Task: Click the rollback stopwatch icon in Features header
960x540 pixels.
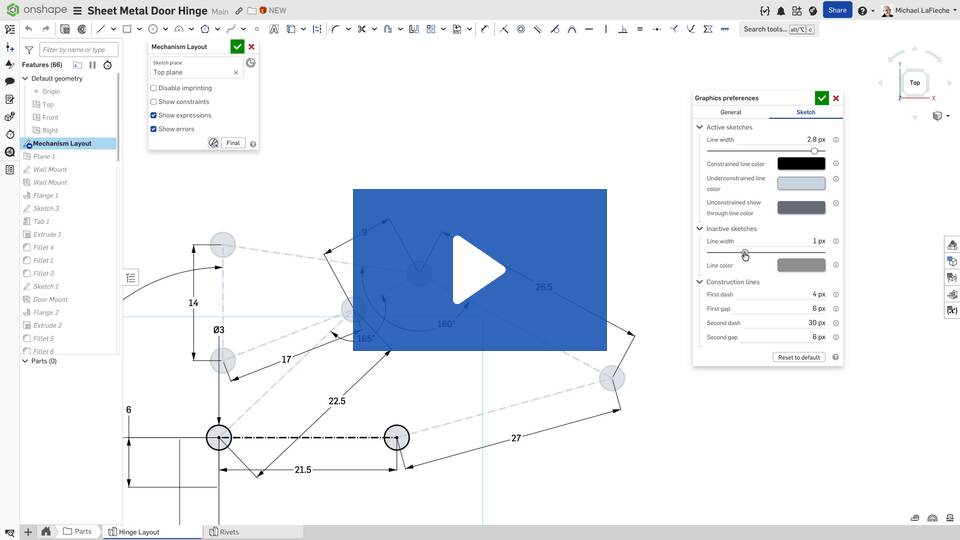Action: tap(108, 65)
